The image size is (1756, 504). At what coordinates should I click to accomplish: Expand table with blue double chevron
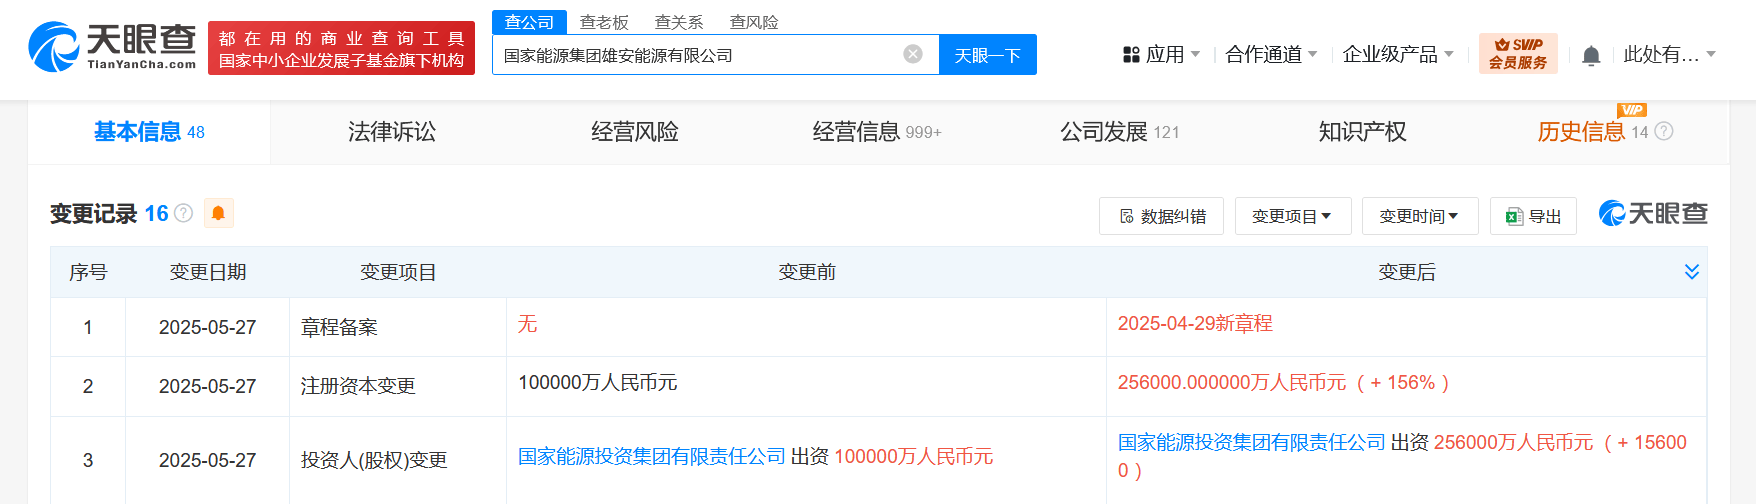click(1692, 272)
